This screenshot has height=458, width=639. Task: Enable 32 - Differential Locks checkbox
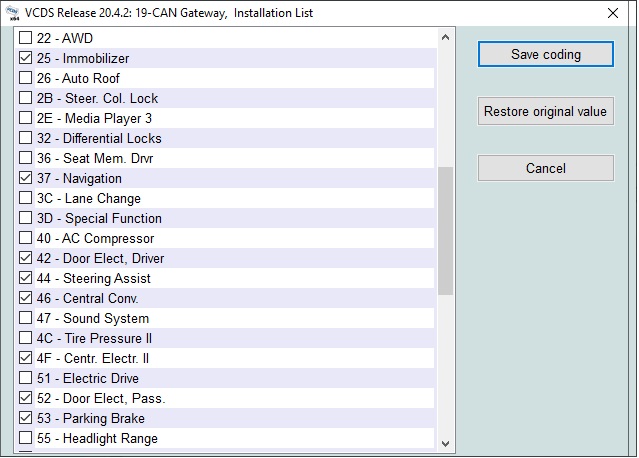pos(25,138)
